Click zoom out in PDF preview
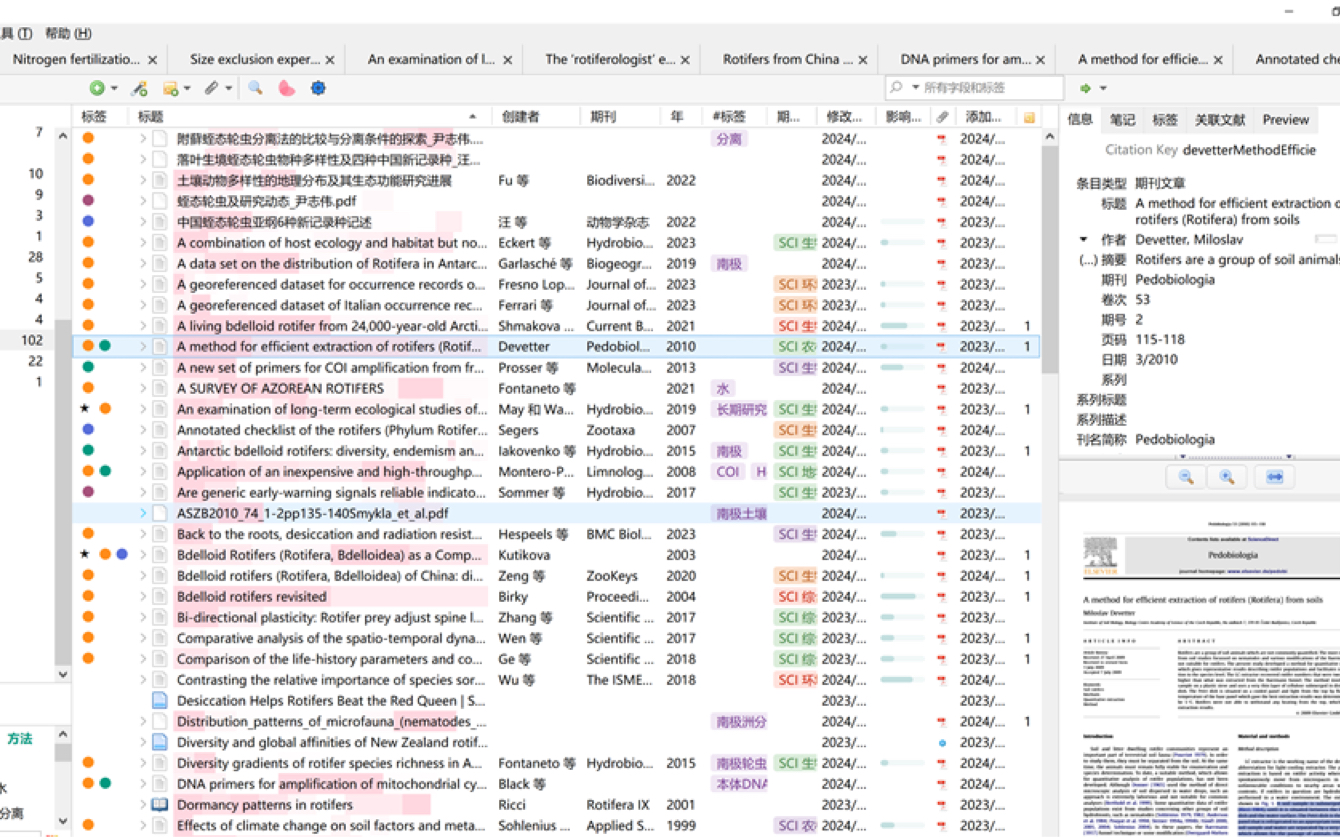 tap(1186, 477)
